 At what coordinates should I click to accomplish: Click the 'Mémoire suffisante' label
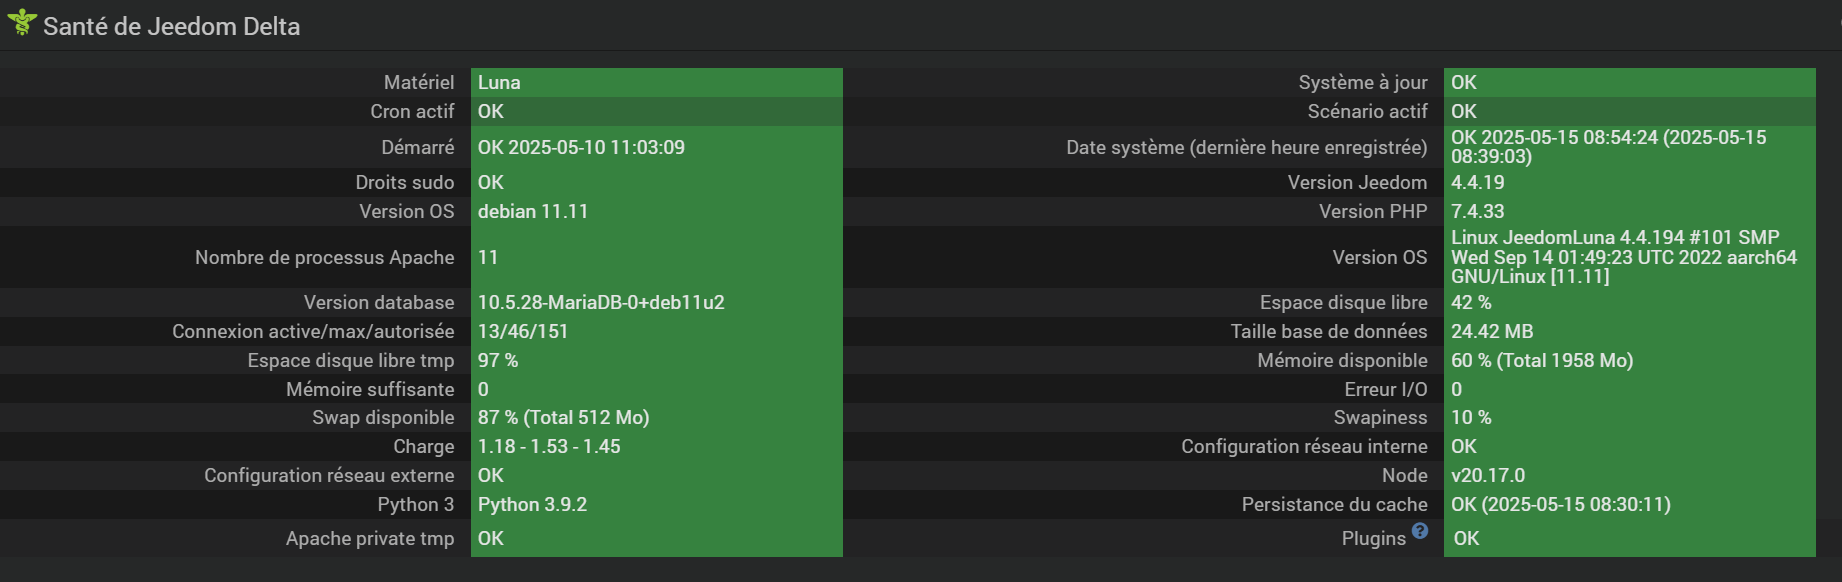[370, 389]
